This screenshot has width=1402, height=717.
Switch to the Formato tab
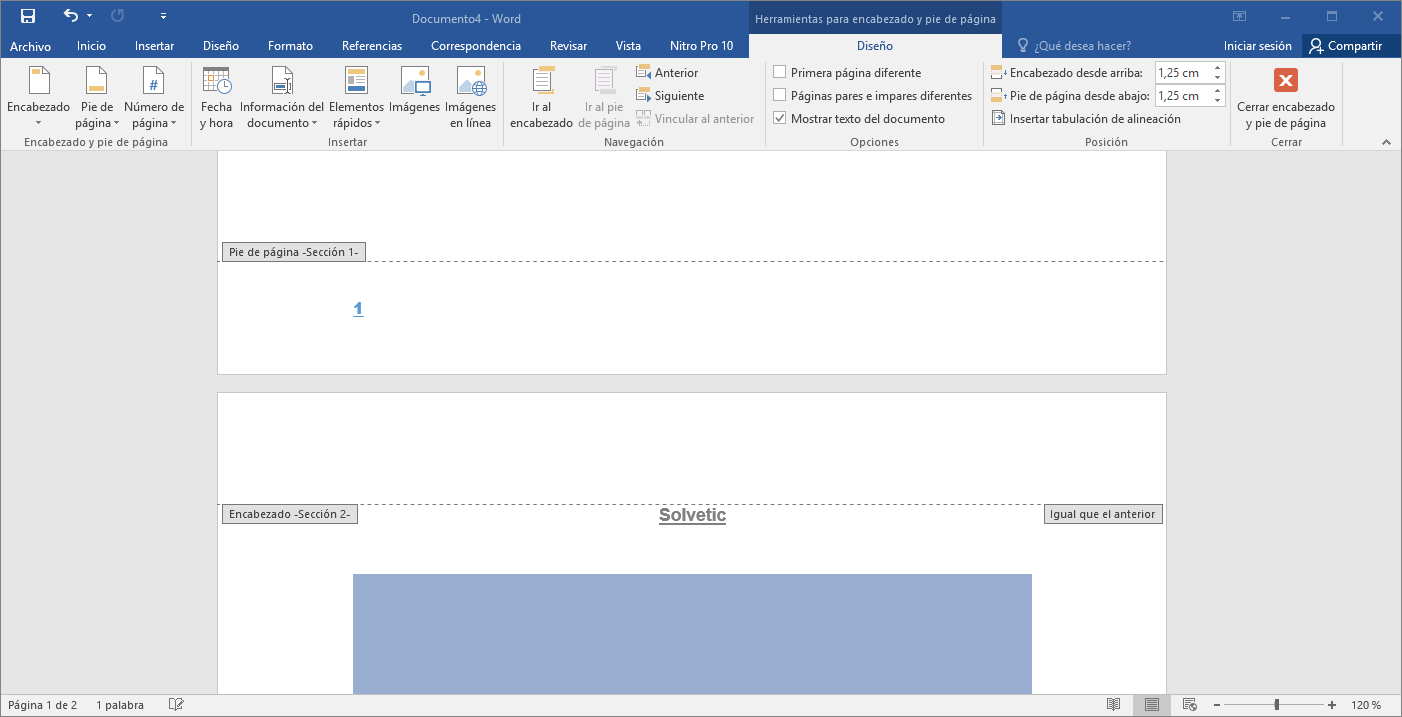click(290, 46)
